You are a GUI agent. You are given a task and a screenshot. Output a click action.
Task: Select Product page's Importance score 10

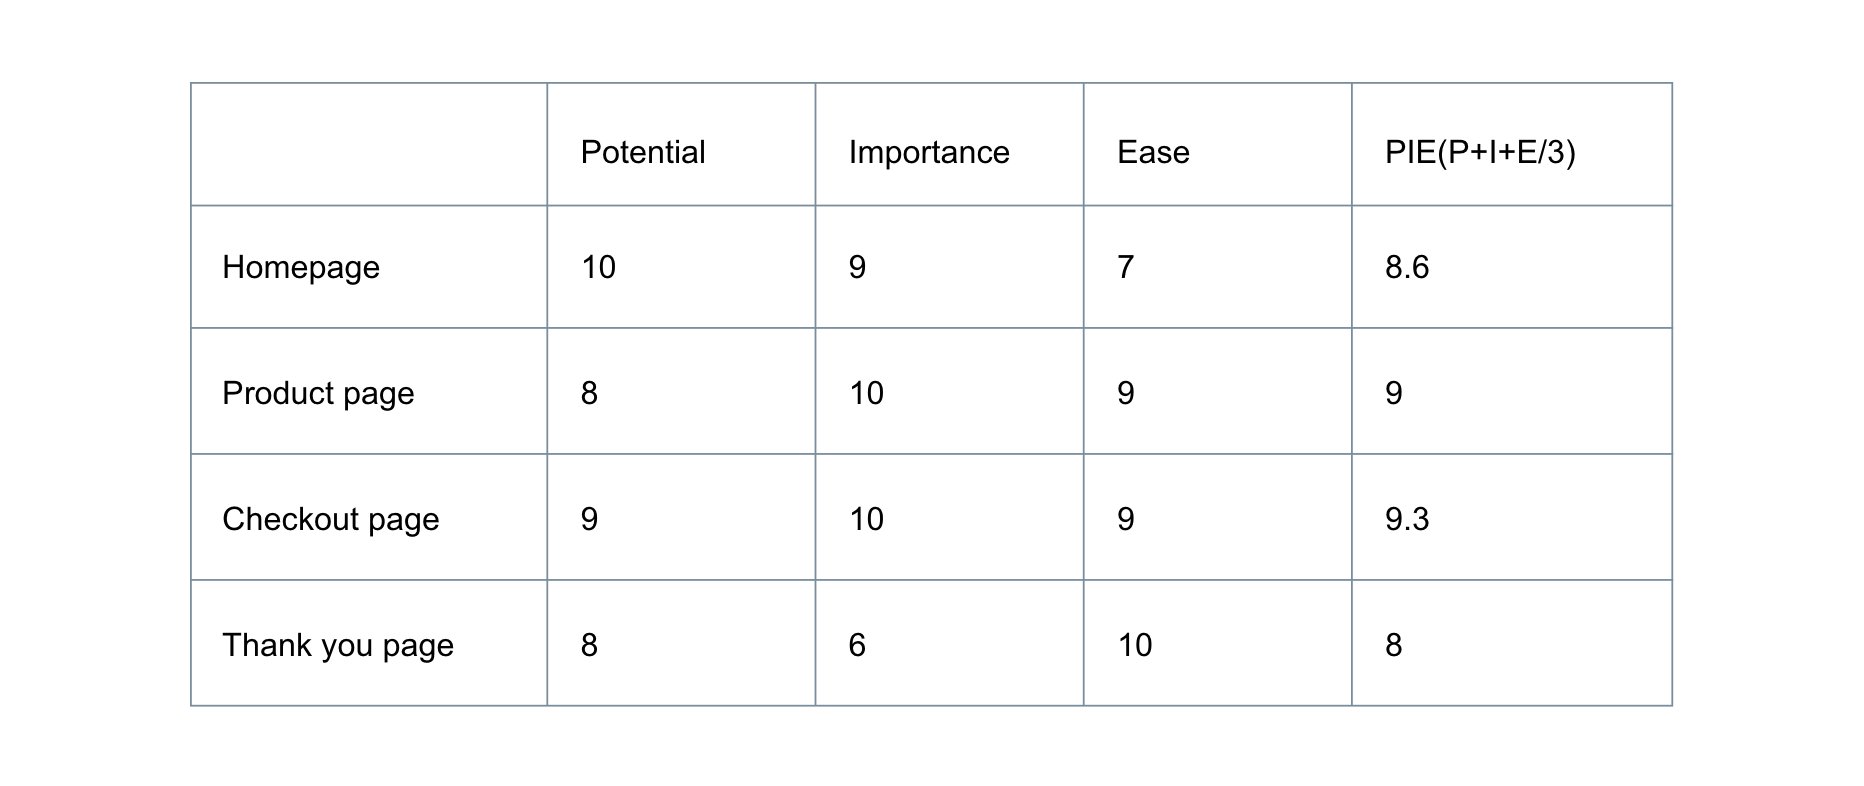tap(866, 393)
